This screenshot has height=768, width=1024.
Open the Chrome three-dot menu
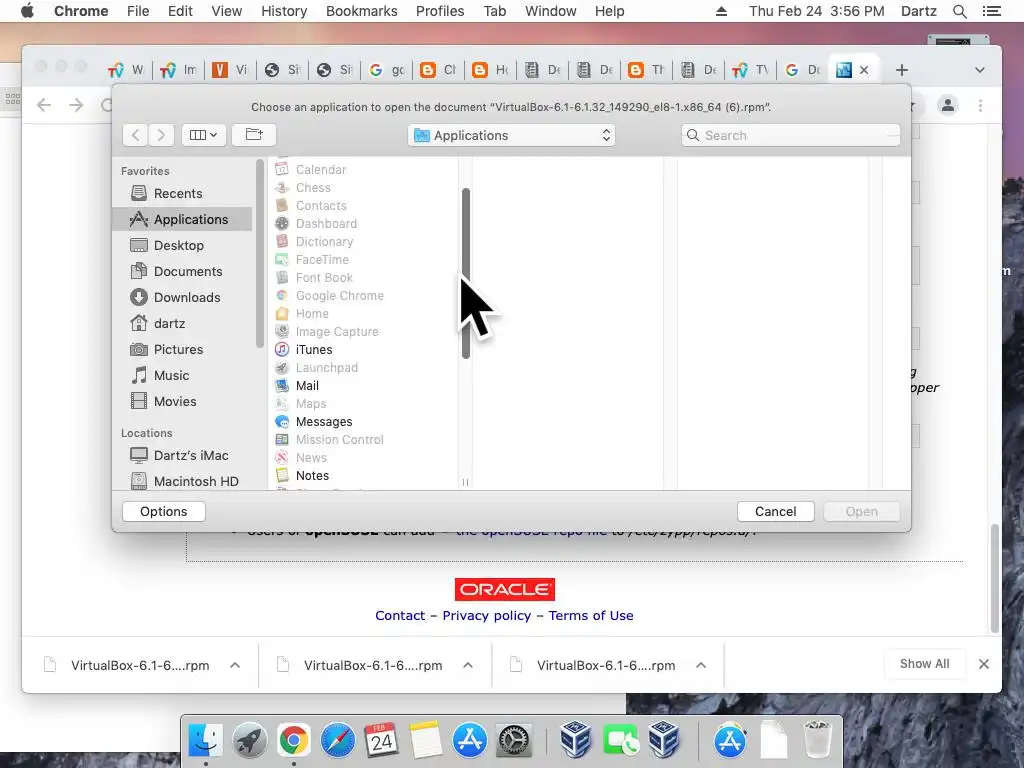[x=980, y=105]
